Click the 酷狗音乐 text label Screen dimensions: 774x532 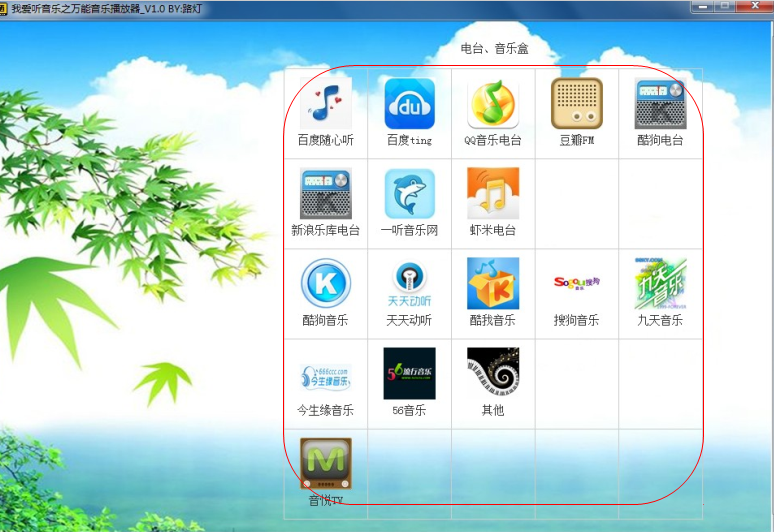click(x=326, y=320)
